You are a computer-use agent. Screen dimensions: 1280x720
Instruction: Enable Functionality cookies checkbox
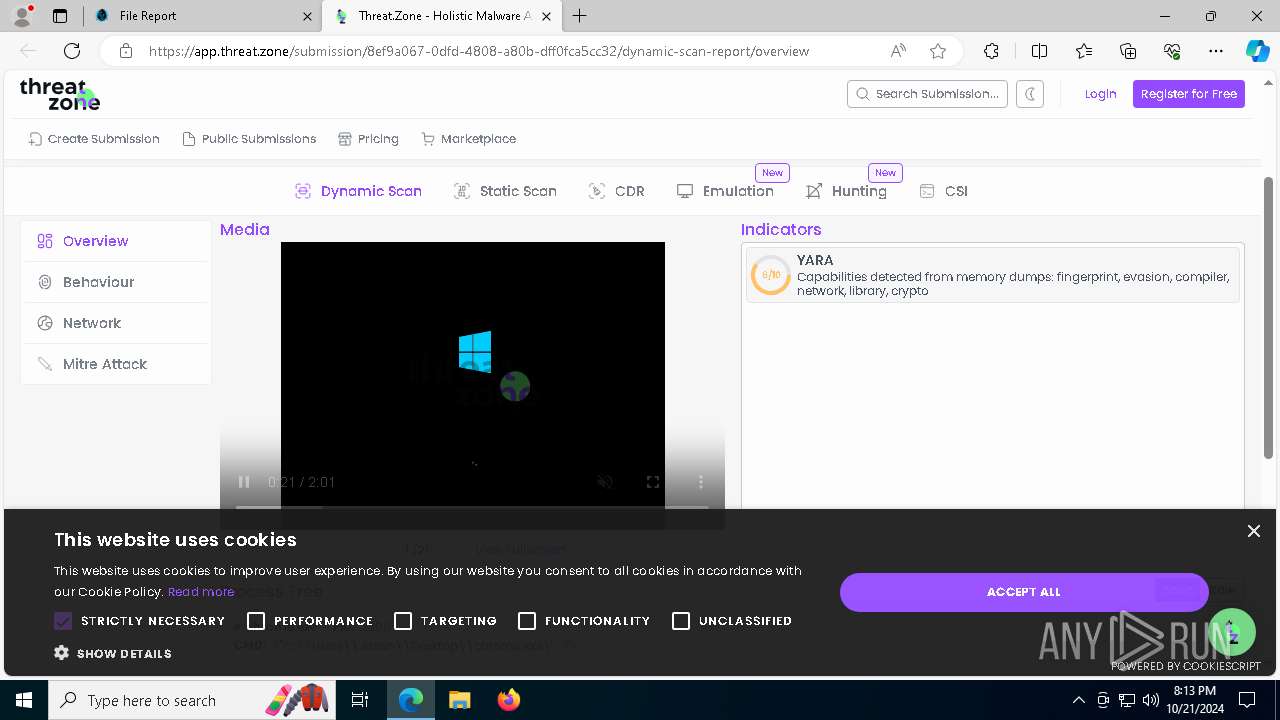coord(527,621)
